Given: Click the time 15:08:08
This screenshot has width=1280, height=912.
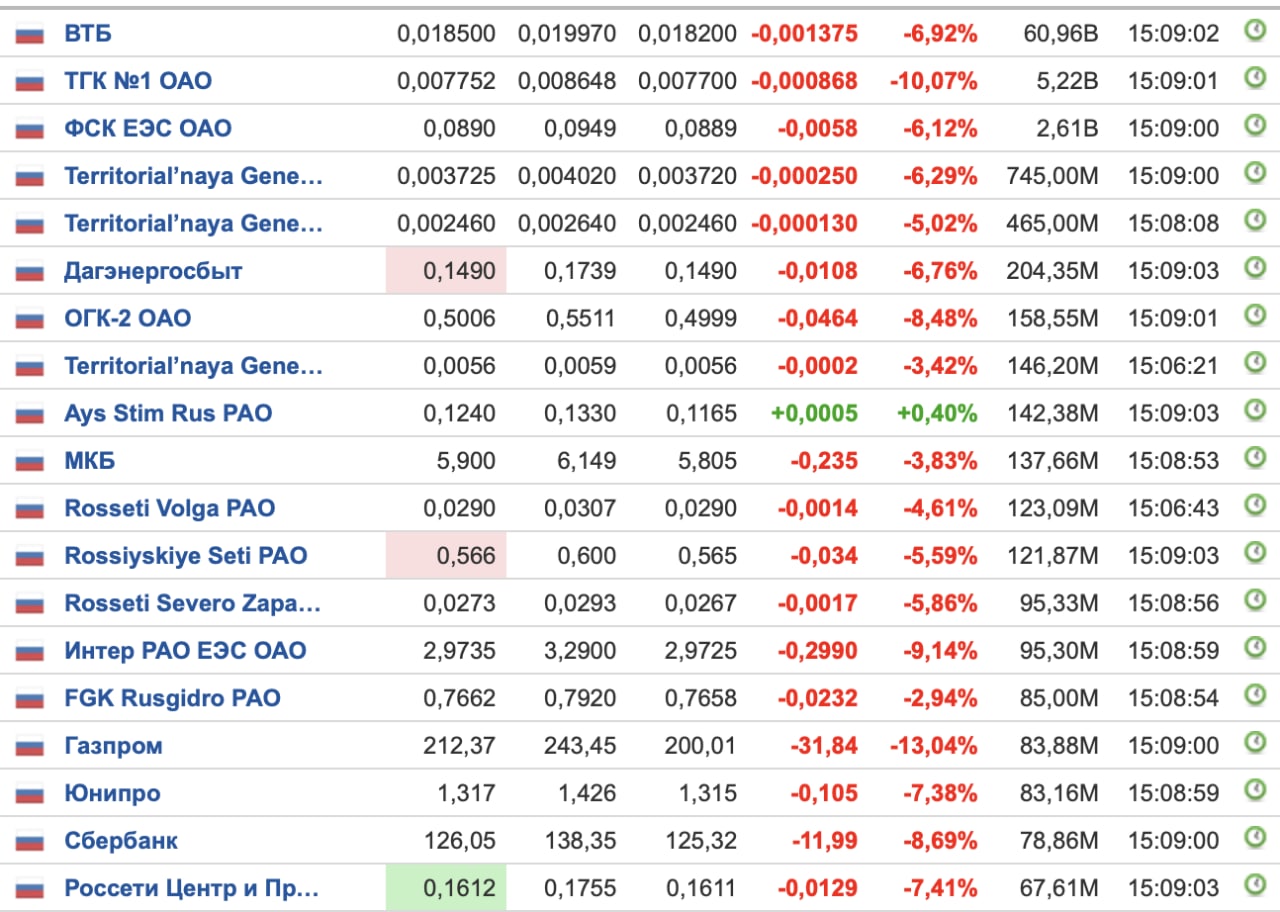Looking at the screenshot, I should click(x=1173, y=223).
